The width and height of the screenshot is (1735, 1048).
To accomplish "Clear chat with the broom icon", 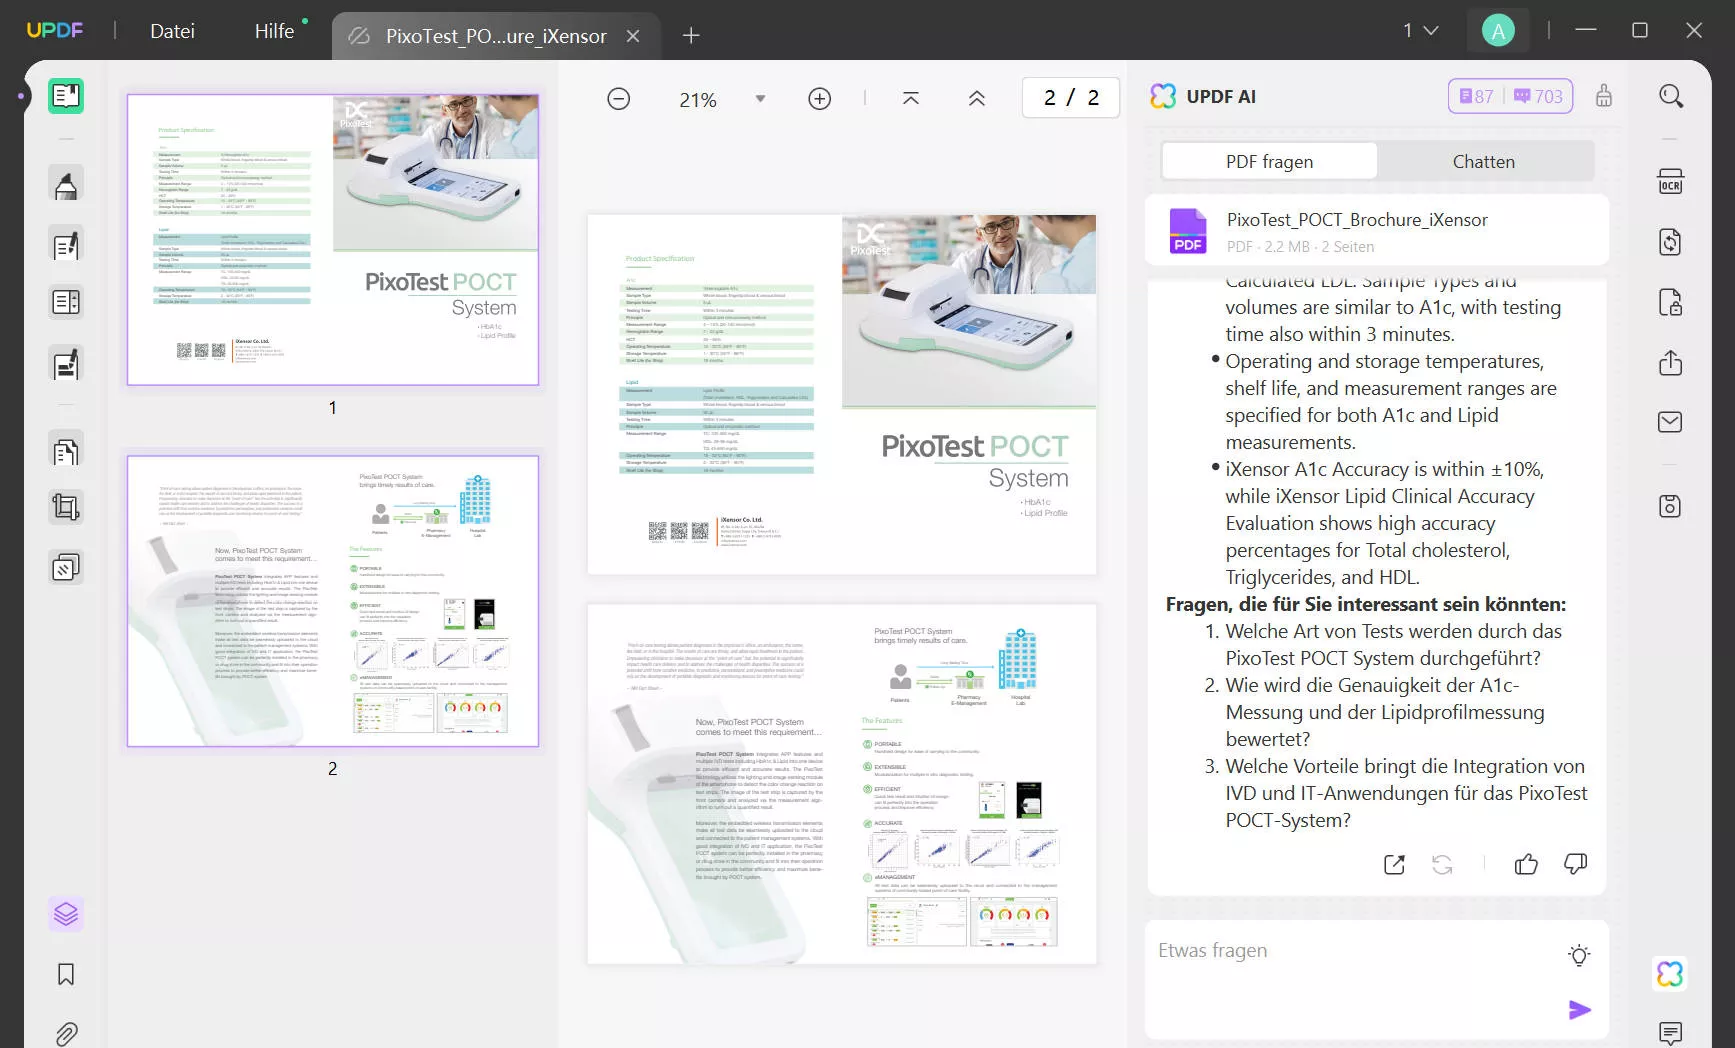I will (x=1604, y=96).
